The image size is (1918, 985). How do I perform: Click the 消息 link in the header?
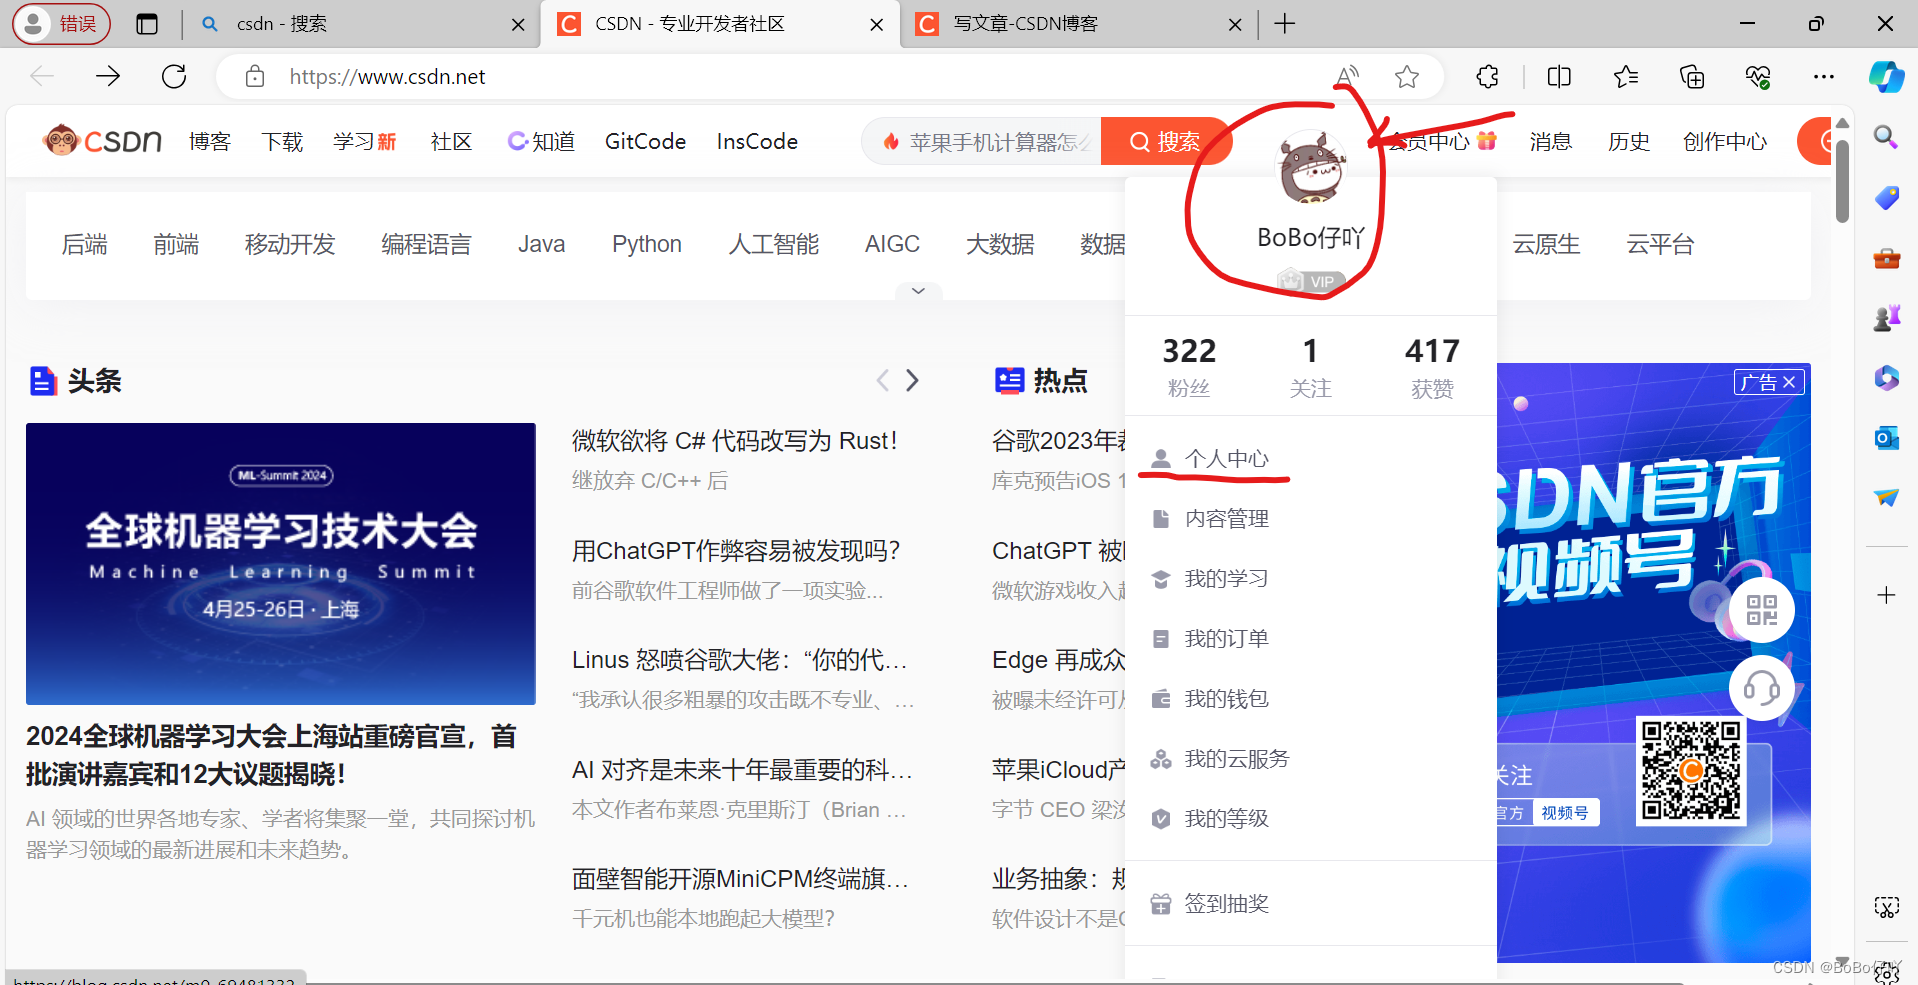click(1551, 142)
